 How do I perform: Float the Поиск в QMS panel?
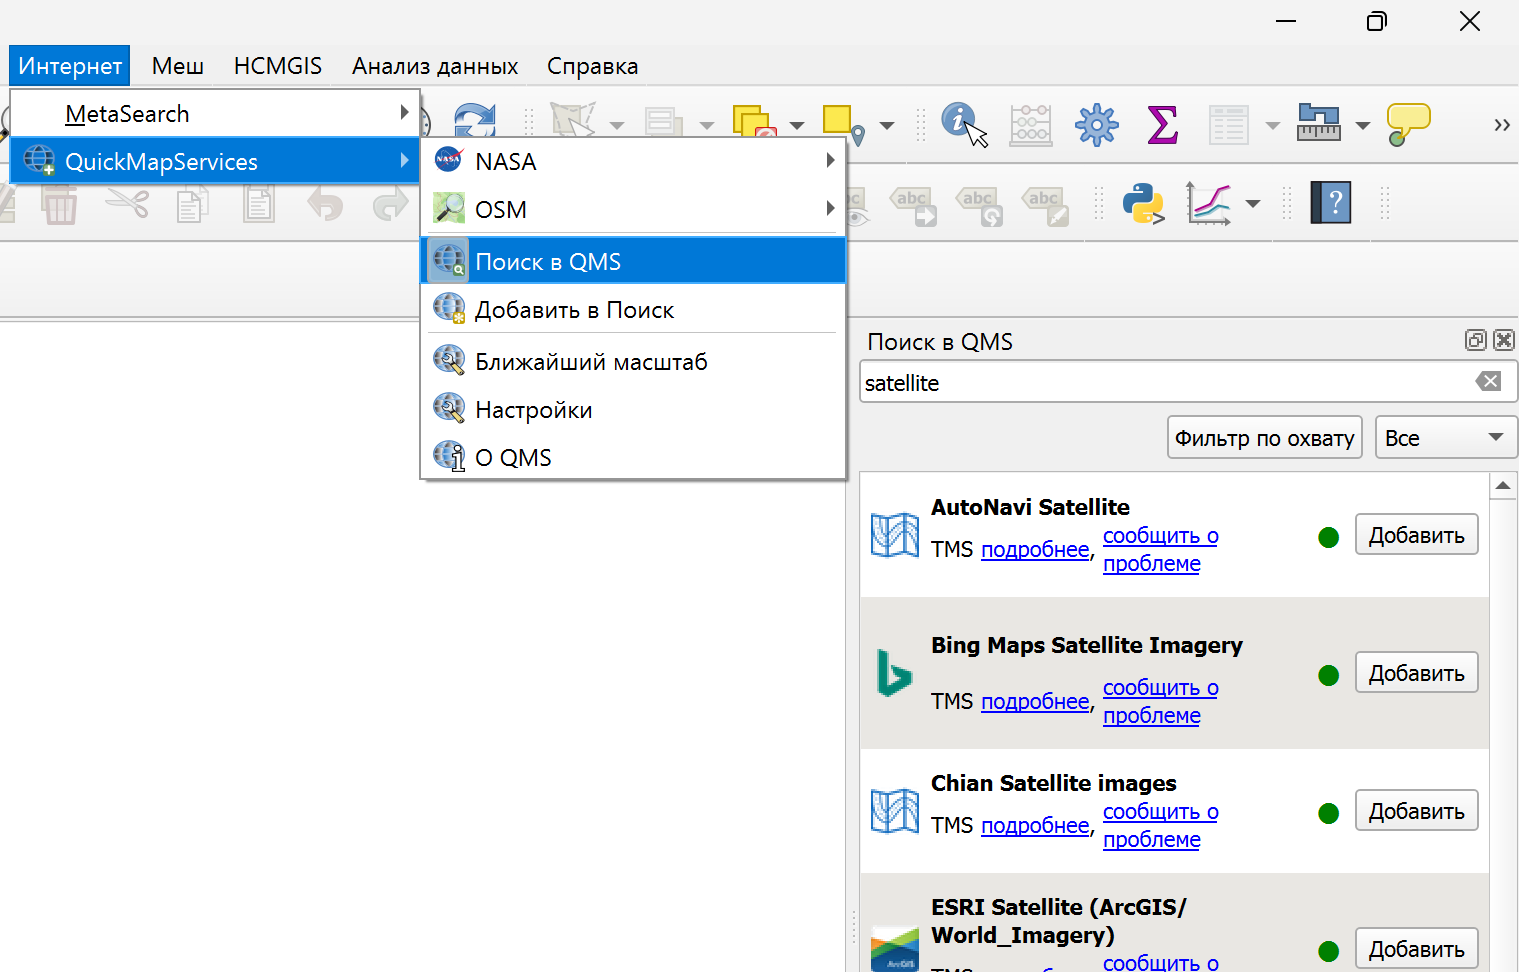point(1476,340)
